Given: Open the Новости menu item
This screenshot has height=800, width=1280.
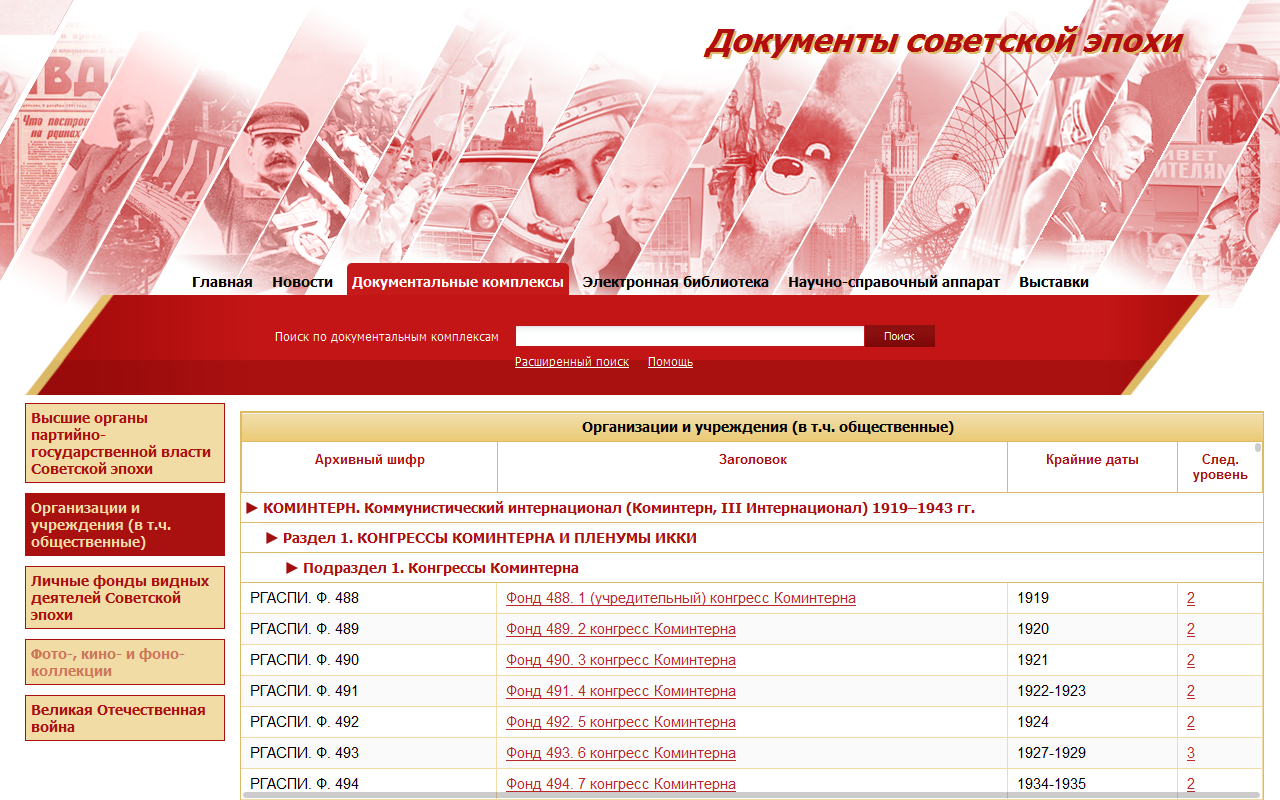Looking at the screenshot, I should pyautogui.click(x=302, y=282).
